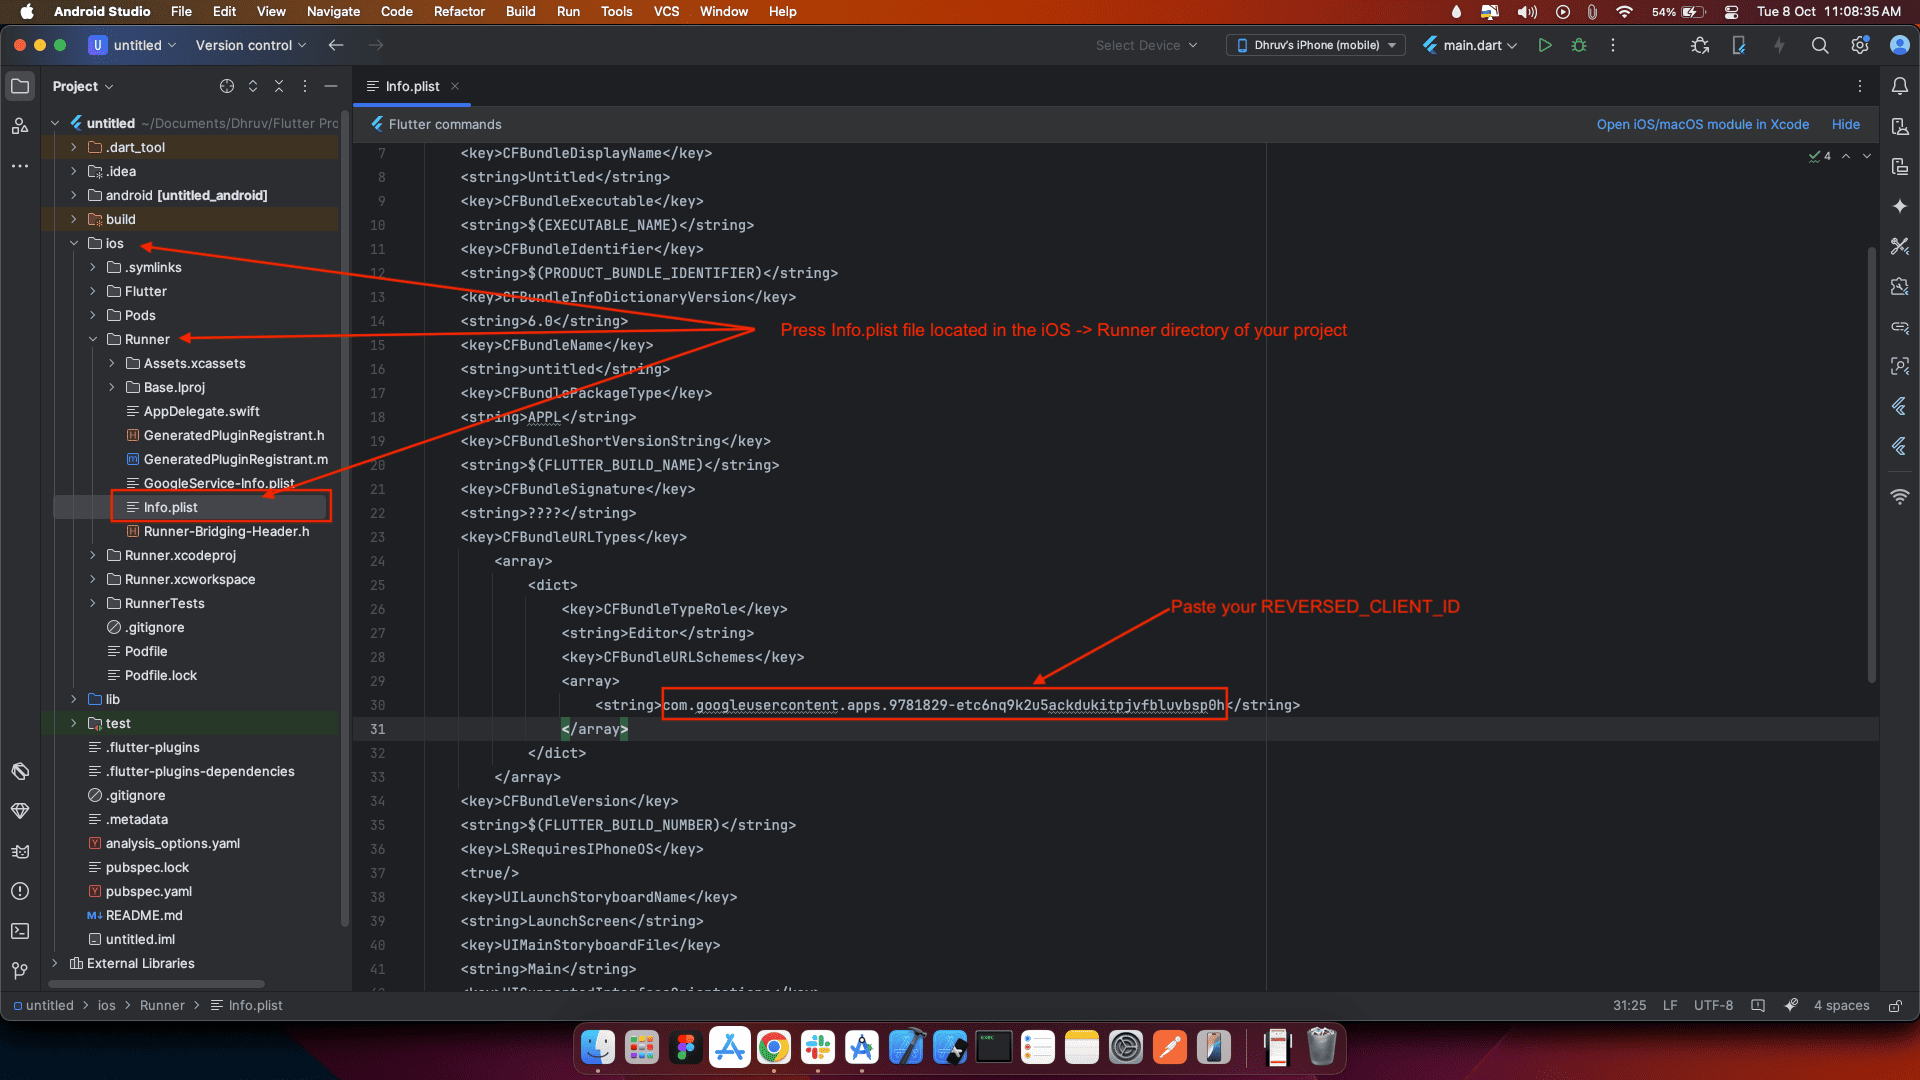Select the Info.plist editor tab

(412, 86)
